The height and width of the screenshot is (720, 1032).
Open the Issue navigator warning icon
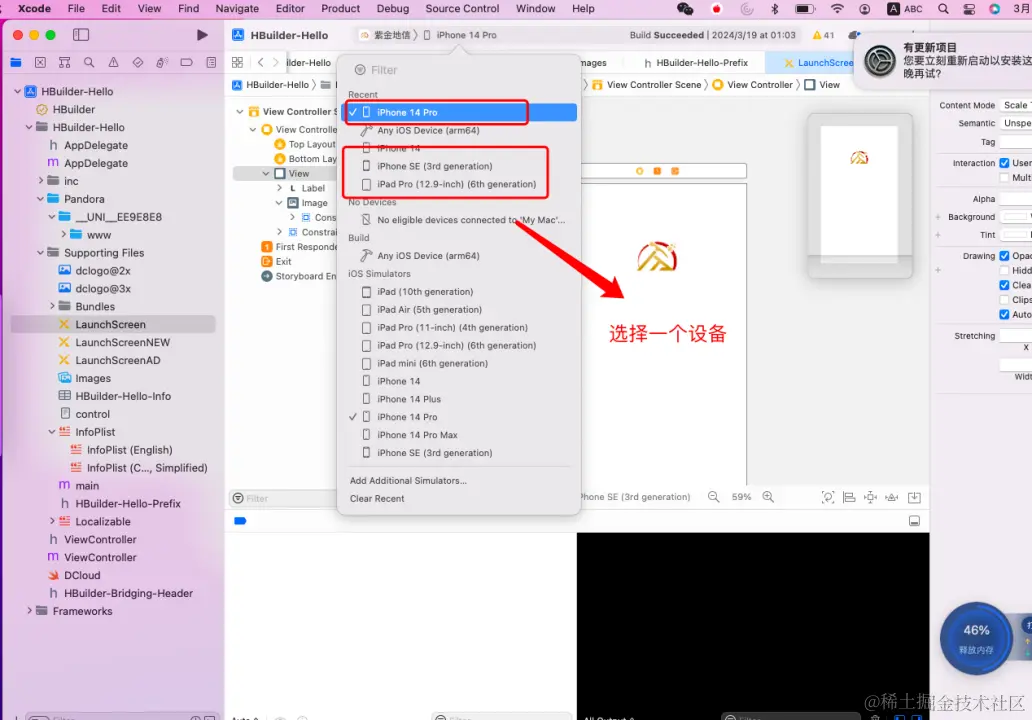[113, 63]
